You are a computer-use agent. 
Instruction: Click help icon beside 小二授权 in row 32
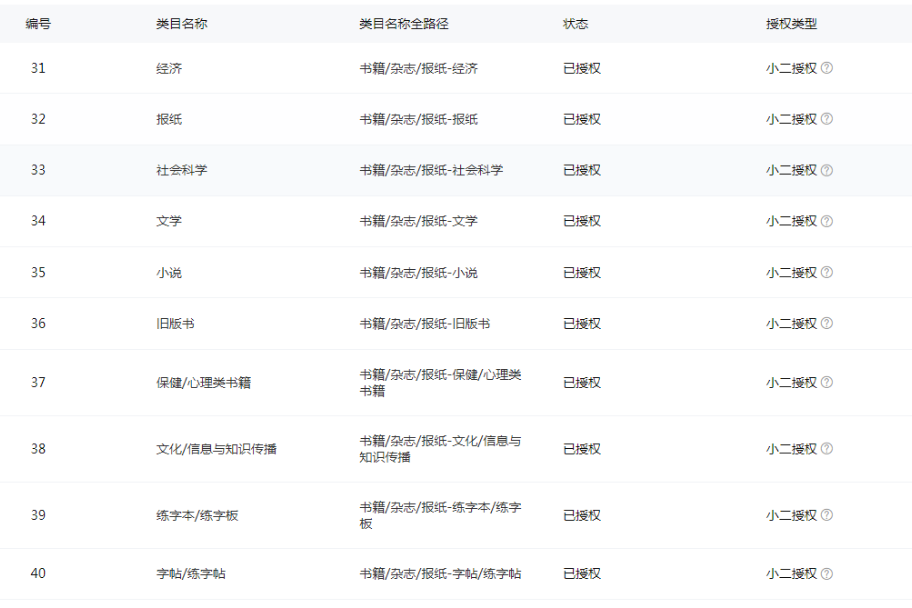pos(826,119)
